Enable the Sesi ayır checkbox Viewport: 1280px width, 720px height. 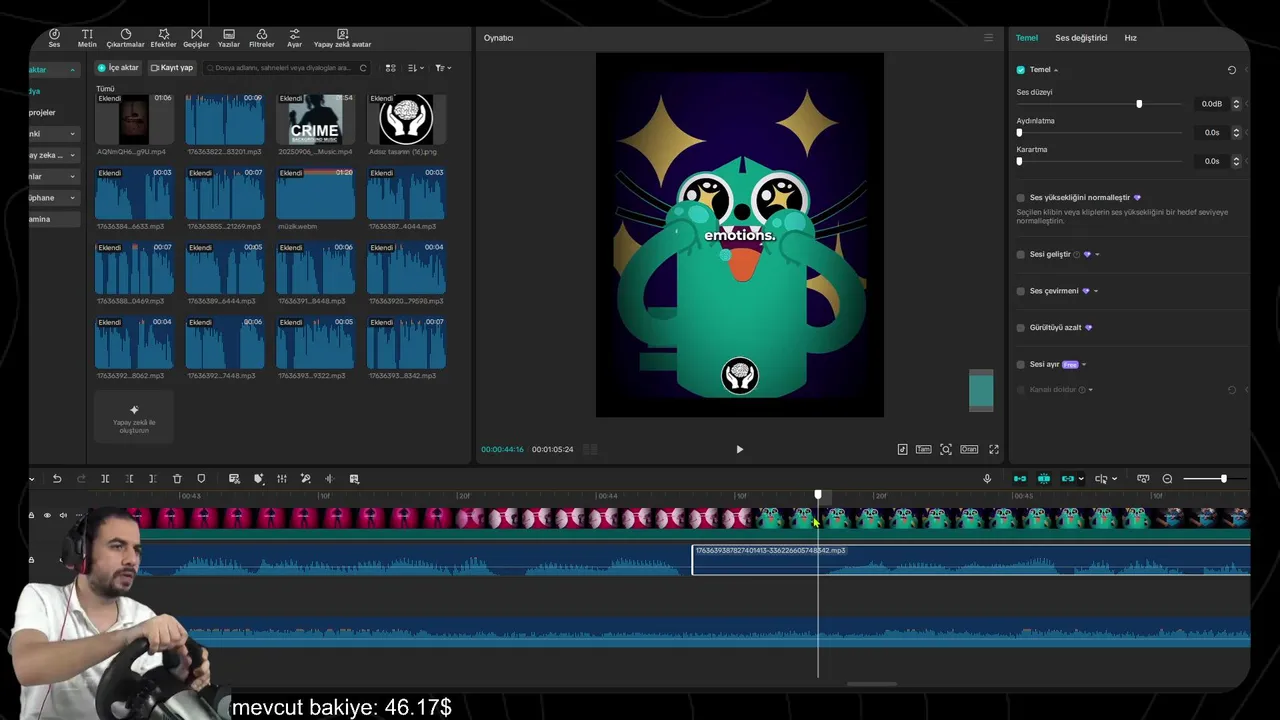[x=1020, y=365]
